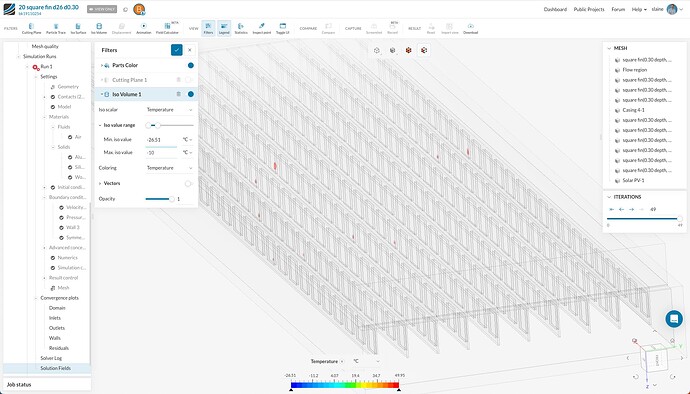Screen dimensions: 690x394
Task: Expand the Job status panel
Action: (47, 384)
